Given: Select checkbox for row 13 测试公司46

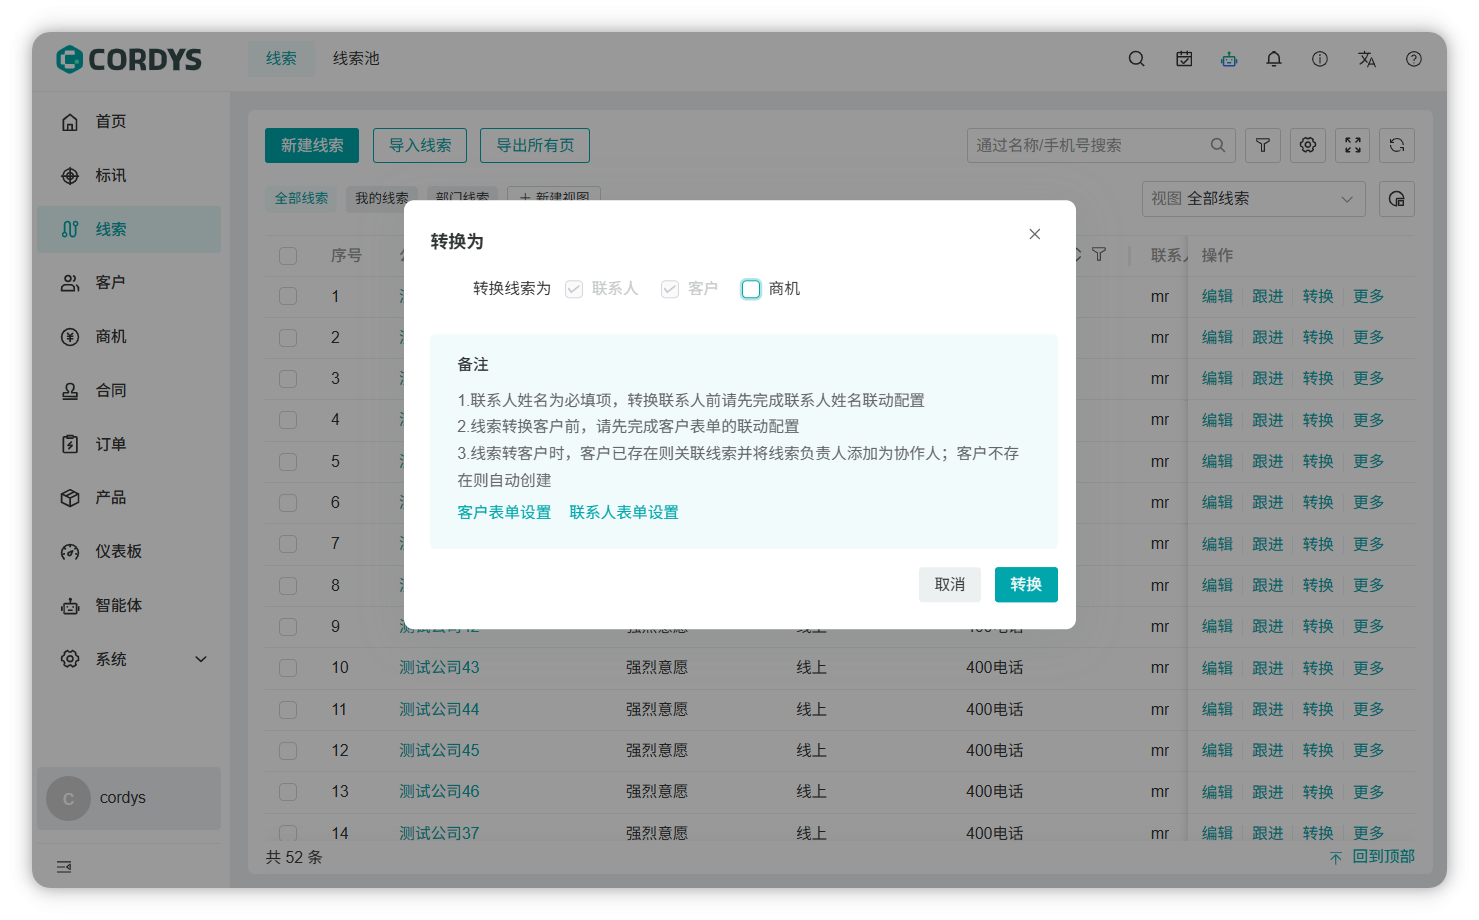Looking at the screenshot, I should coord(288,792).
